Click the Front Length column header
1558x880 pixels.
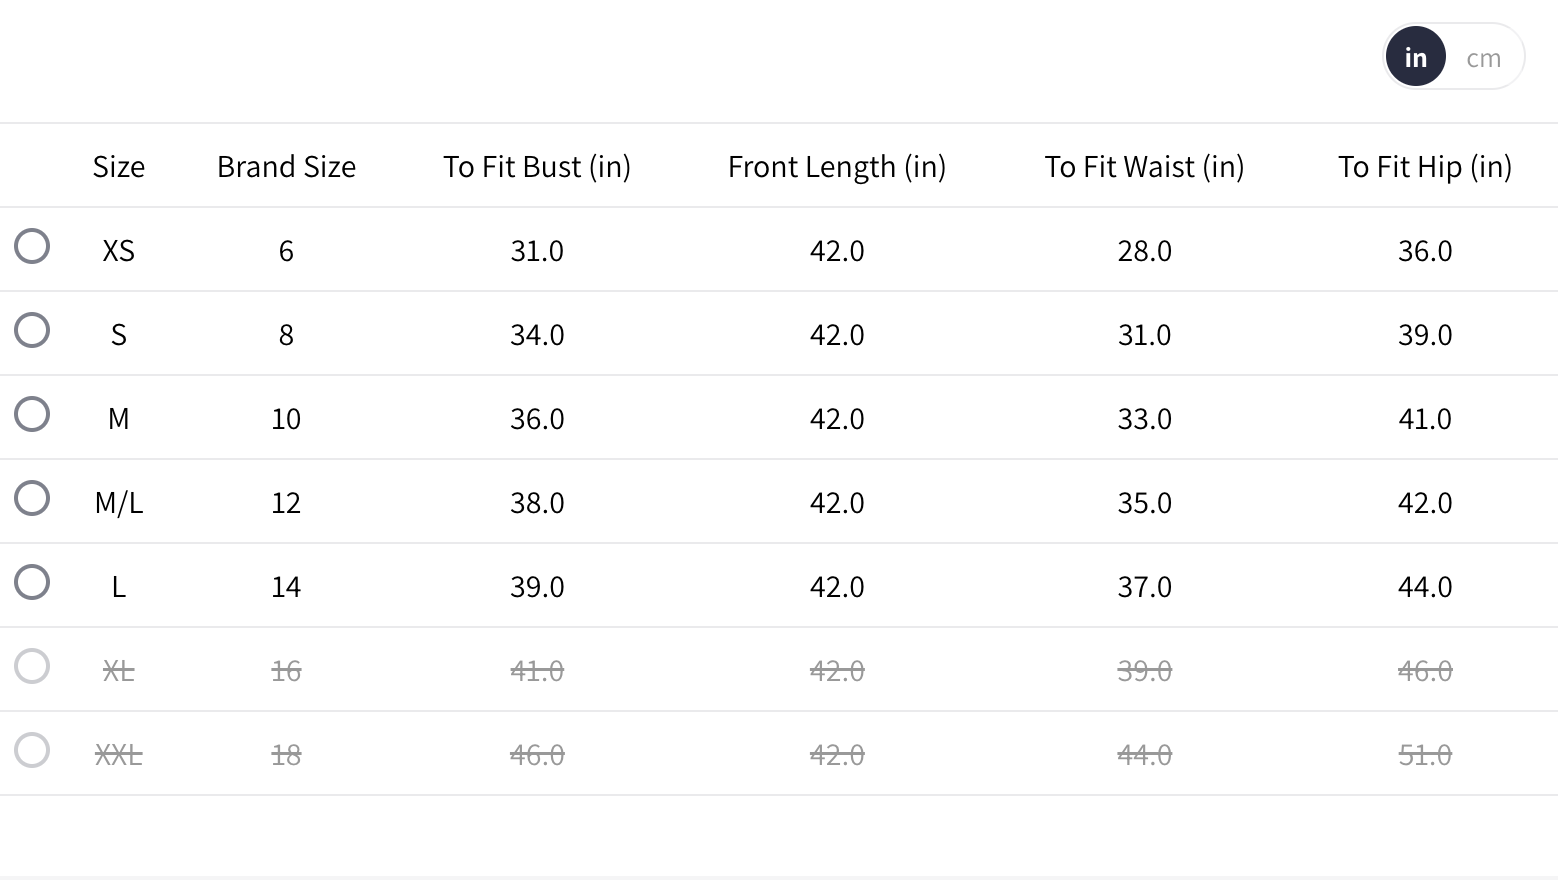tap(837, 166)
